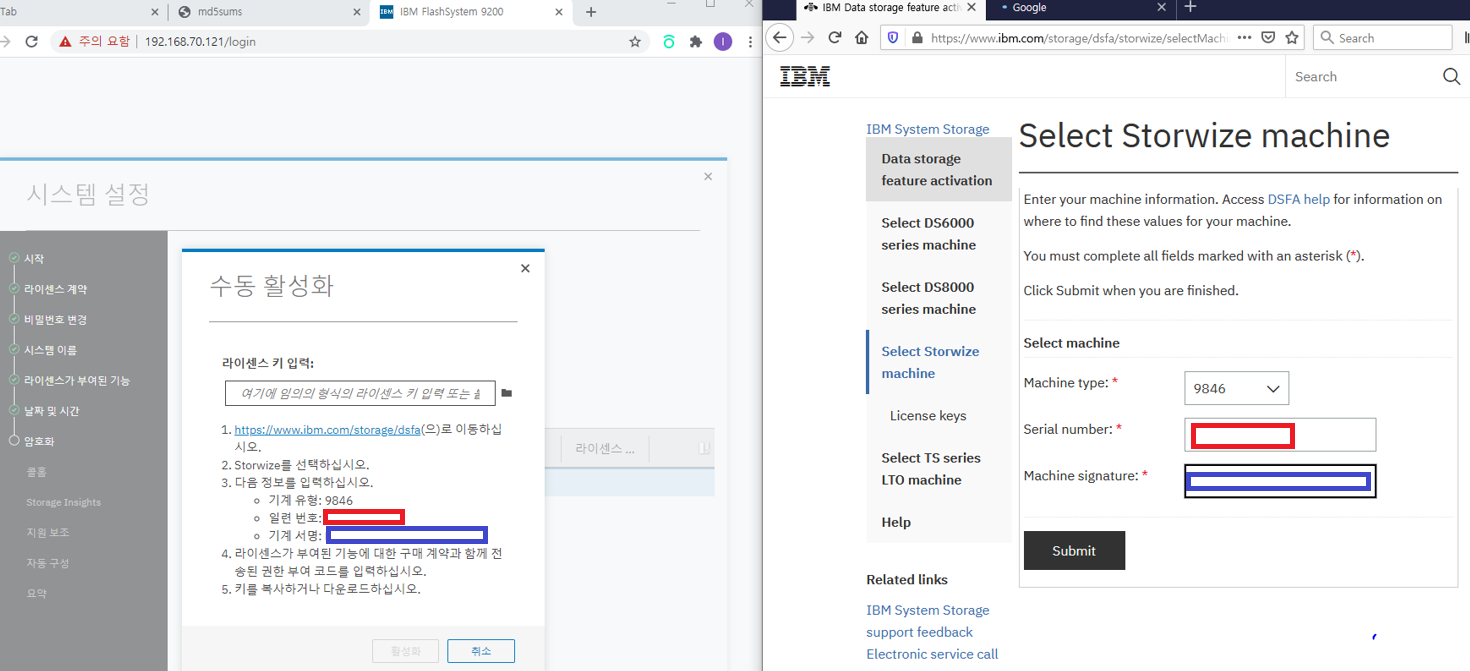Close the 수동 활성화 dialog

click(x=525, y=268)
